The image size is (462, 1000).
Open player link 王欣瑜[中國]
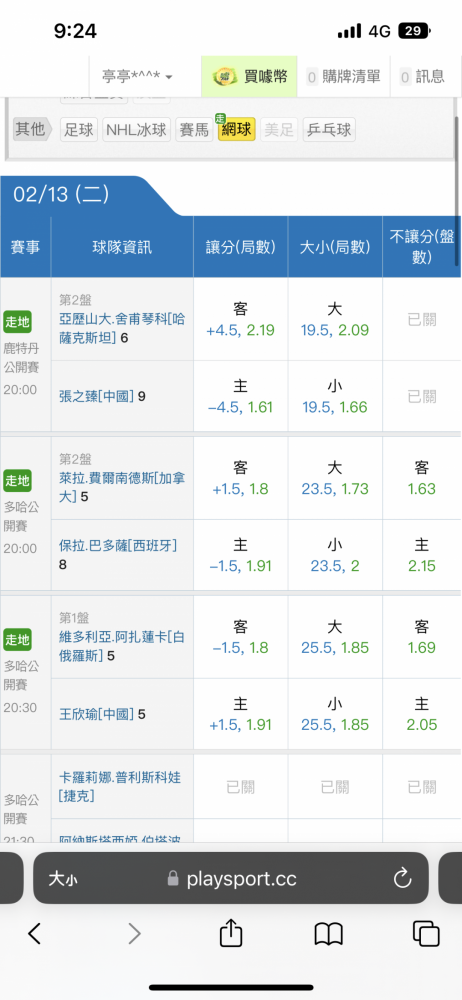click(x=96, y=714)
